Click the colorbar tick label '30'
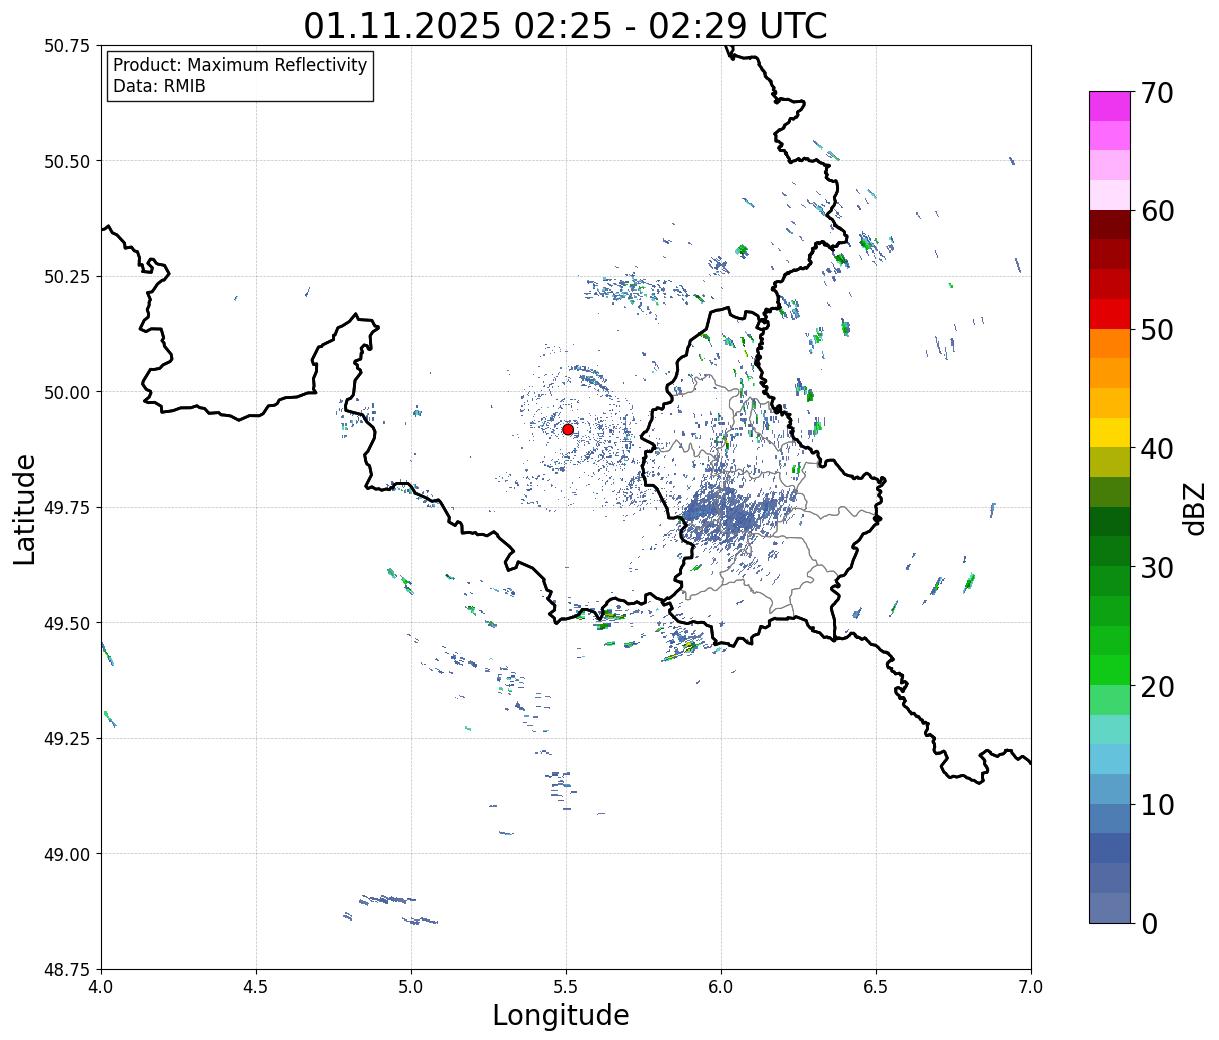 [x=1157, y=567]
